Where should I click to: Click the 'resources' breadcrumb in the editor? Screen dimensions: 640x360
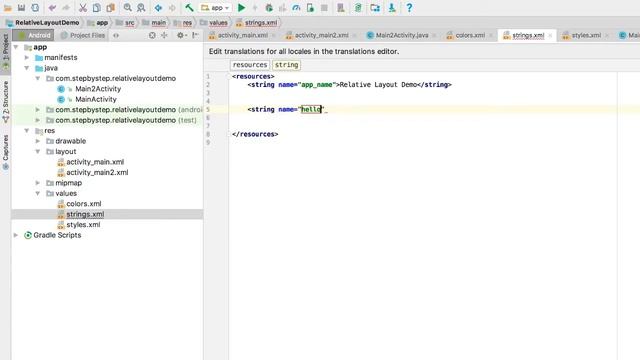point(250,65)
